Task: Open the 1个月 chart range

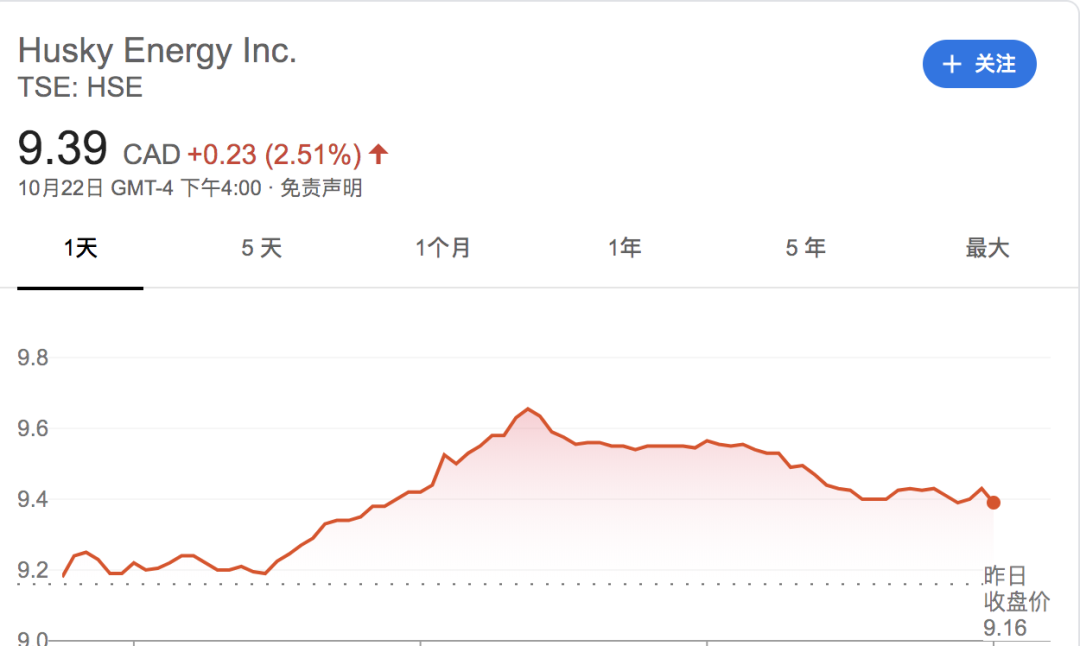Action: 443,248
